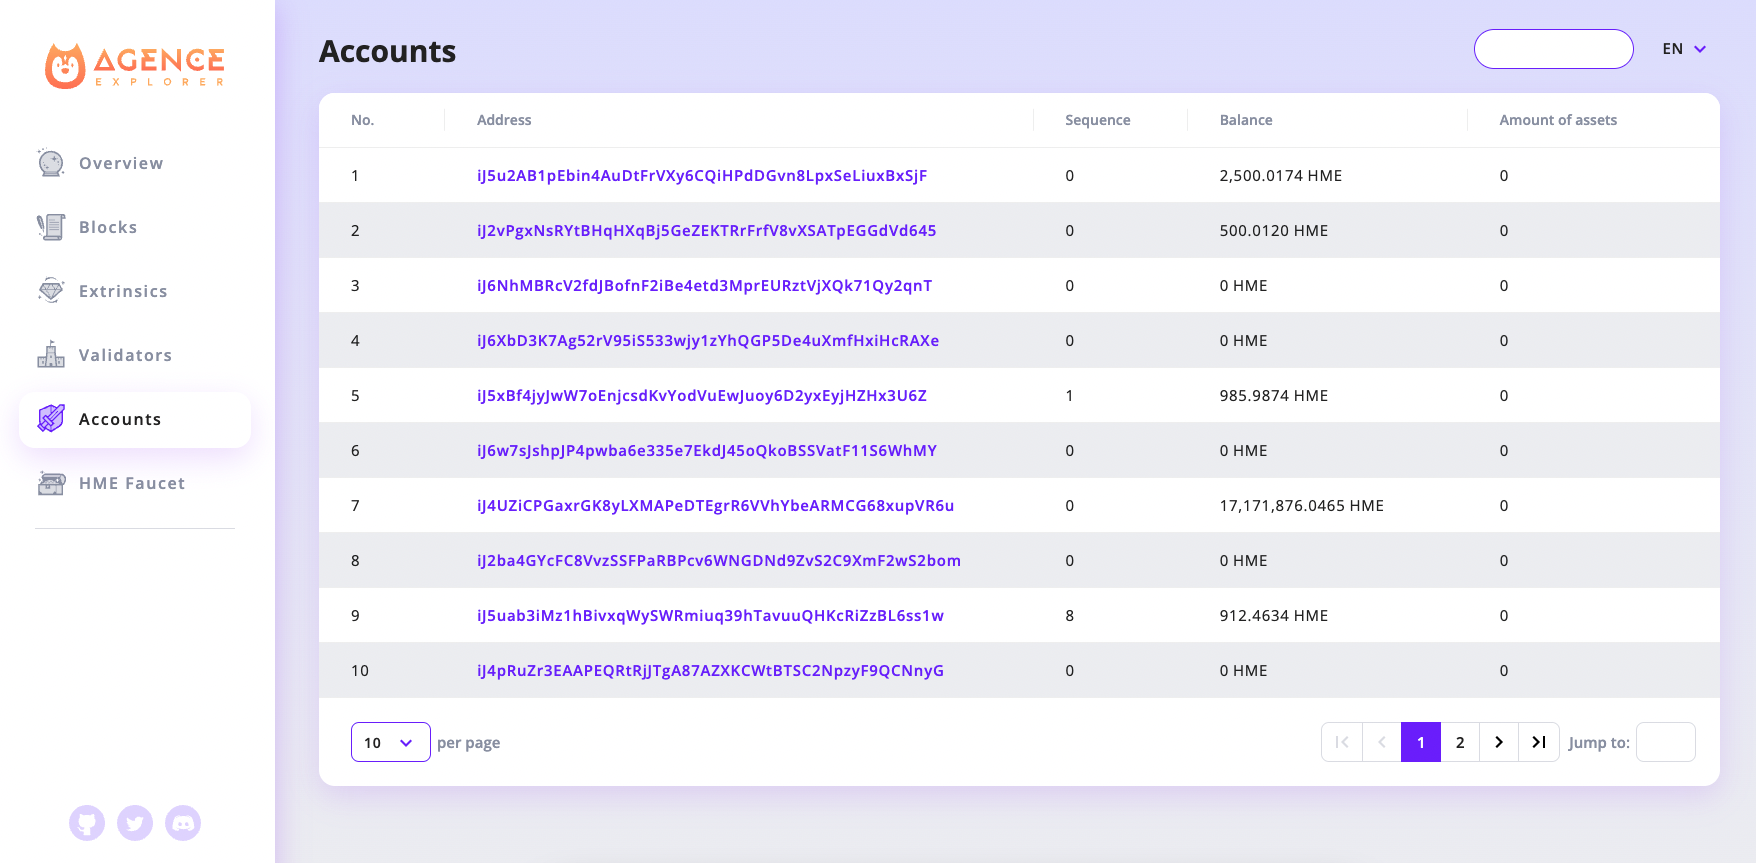The height and width of the screenshot is (863, 1756).
Task: Expand the EN language dropdown
Action: click(1684, 49)
